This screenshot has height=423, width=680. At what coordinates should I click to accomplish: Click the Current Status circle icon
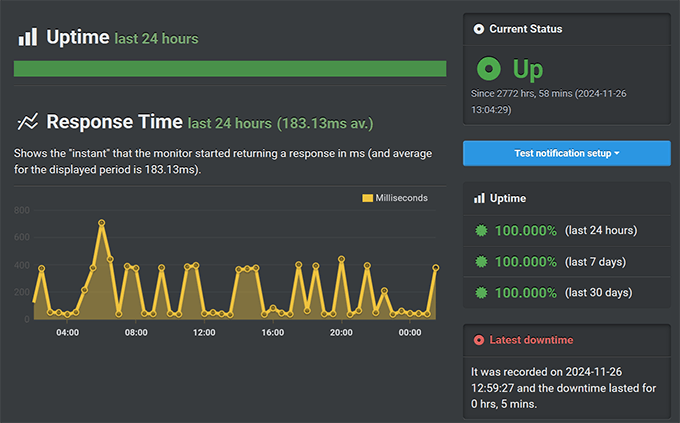[x=479, y=29]
